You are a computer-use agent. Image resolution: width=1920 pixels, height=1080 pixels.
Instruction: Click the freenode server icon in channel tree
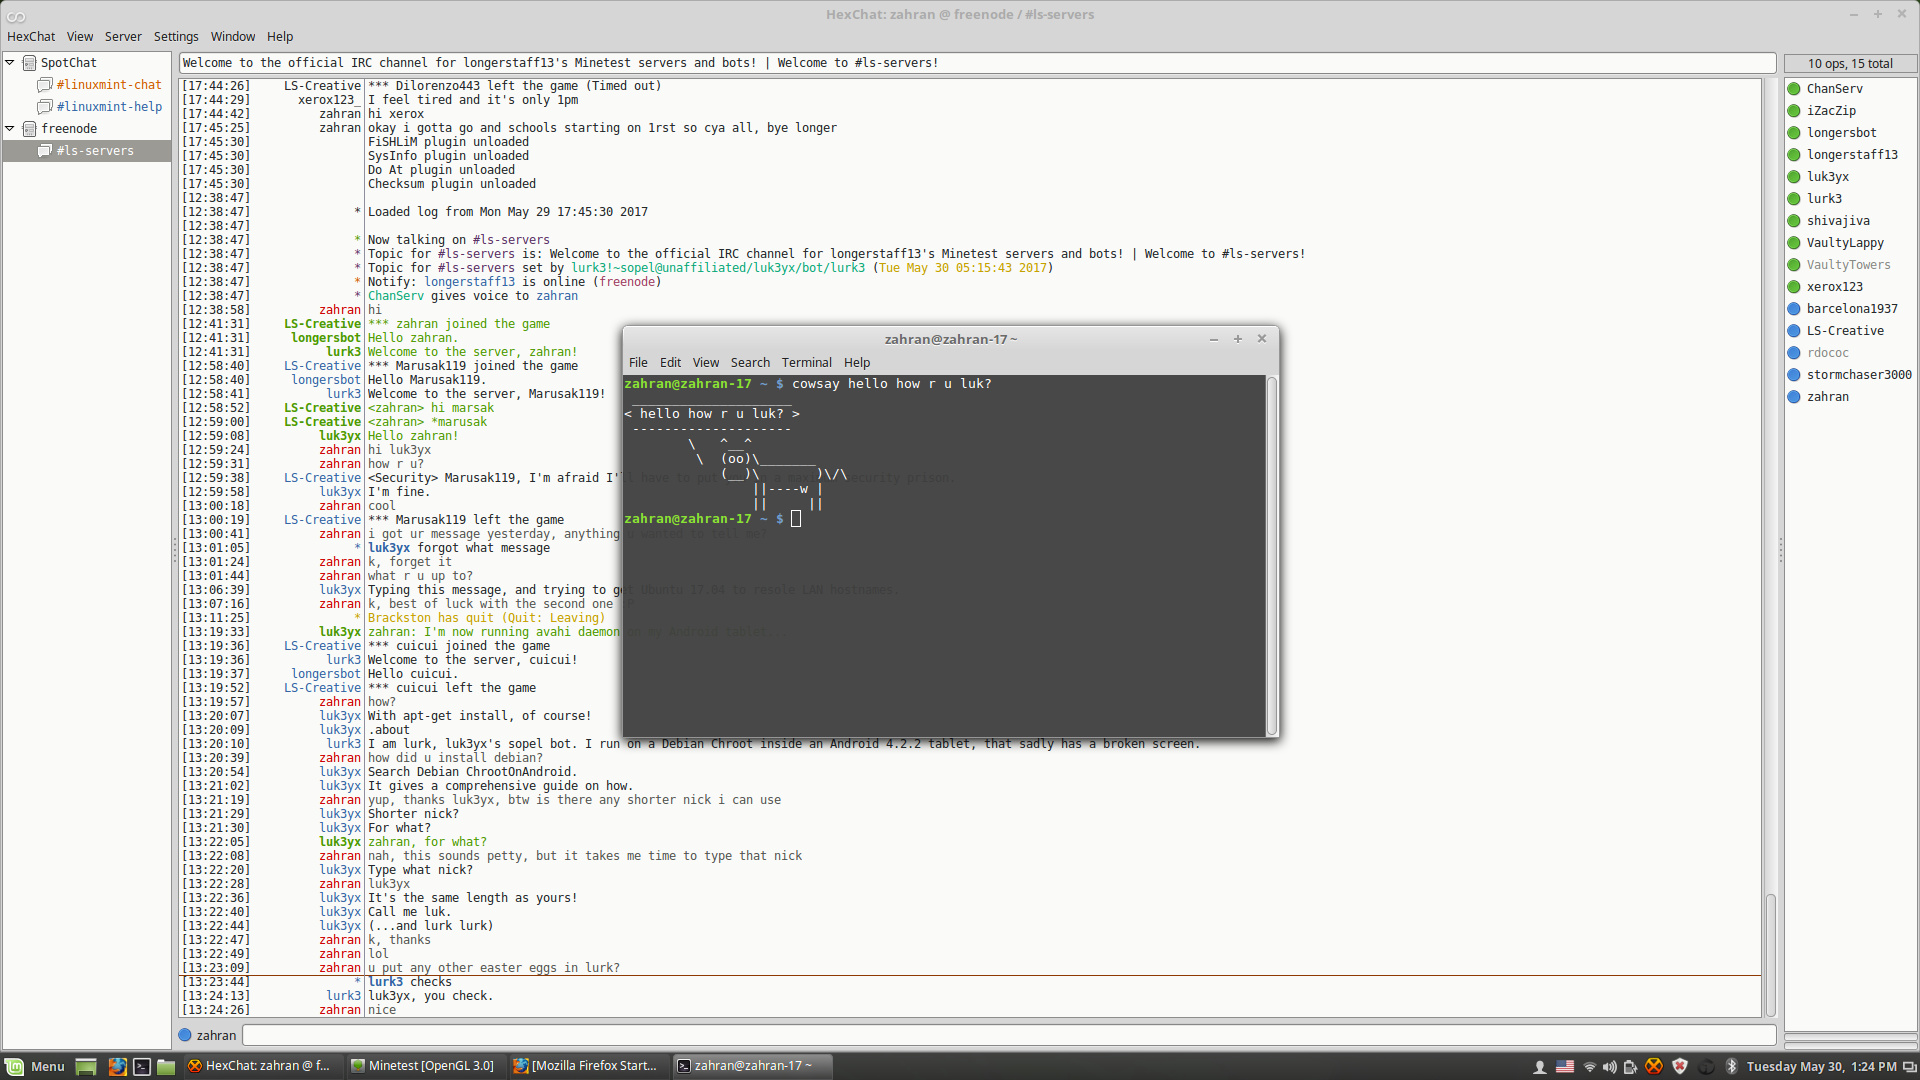30,129
